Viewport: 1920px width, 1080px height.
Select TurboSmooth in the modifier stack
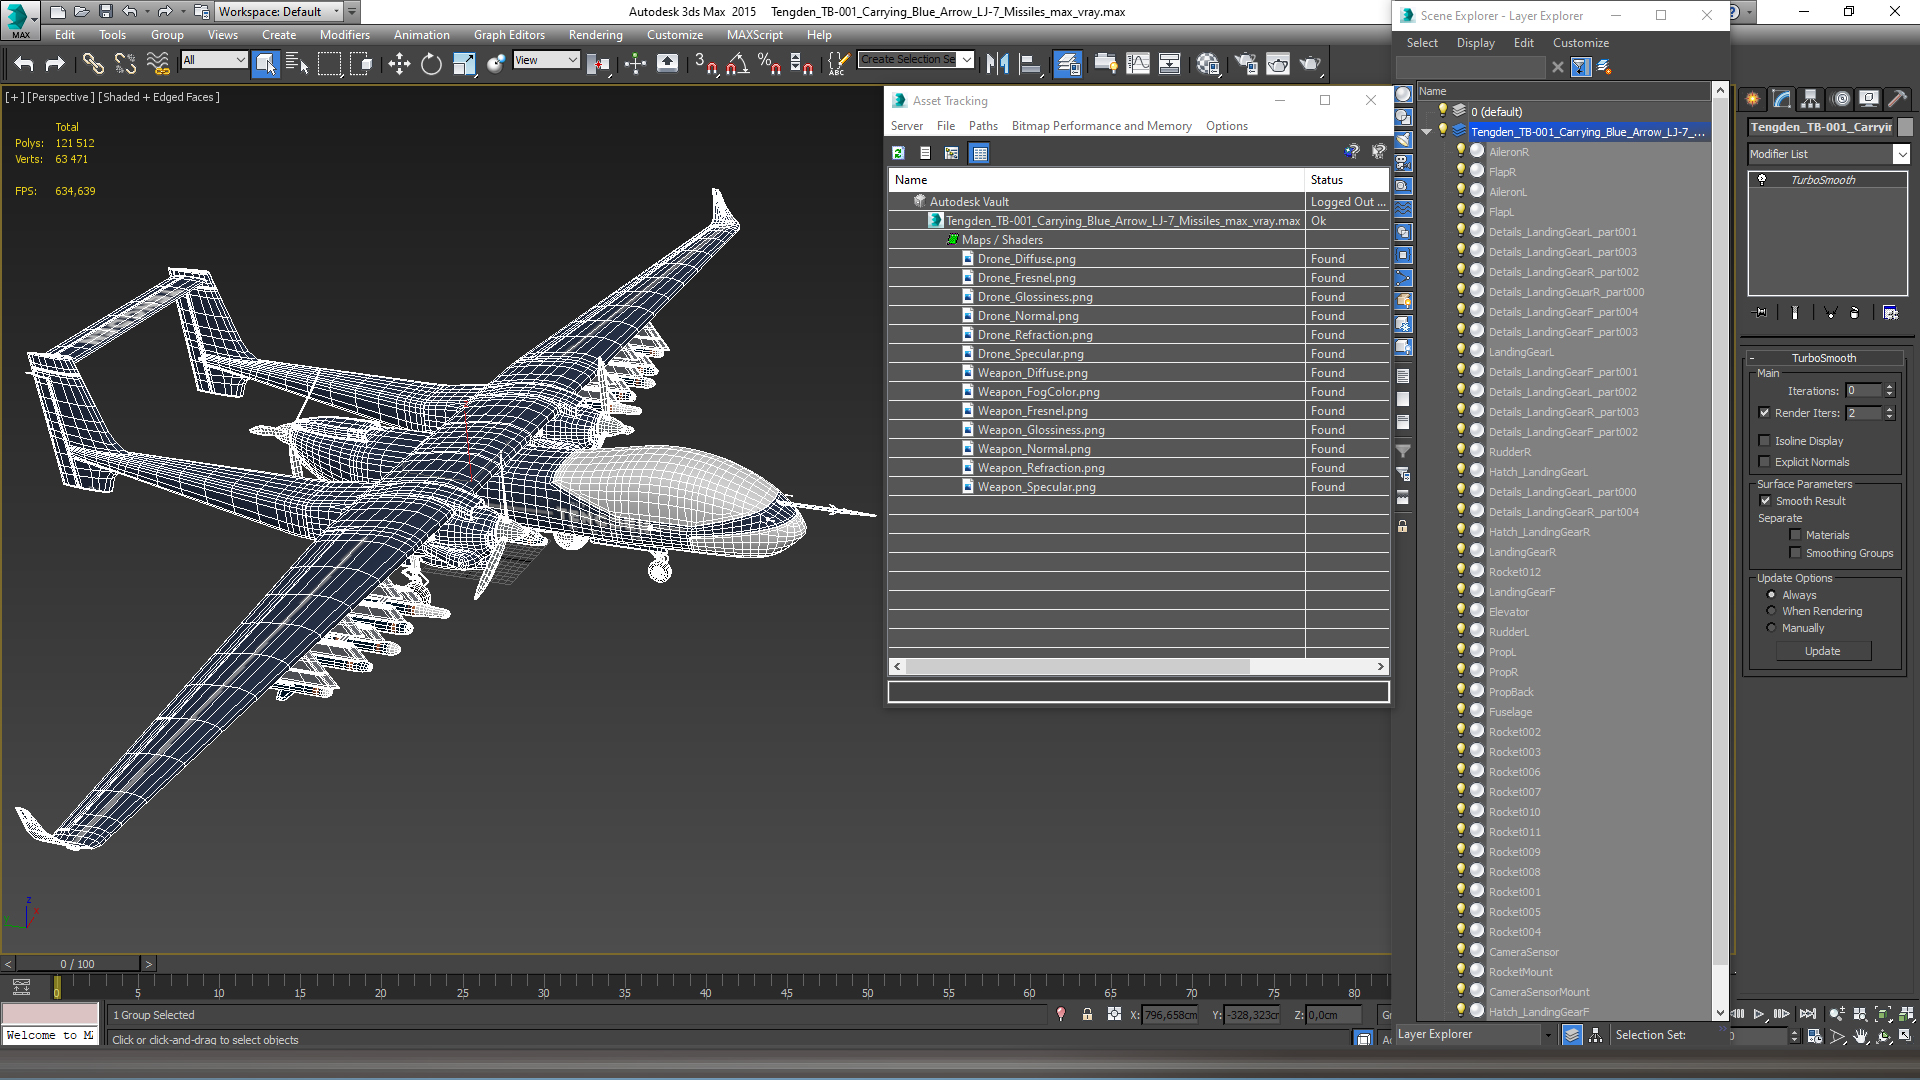point(1822,180)
